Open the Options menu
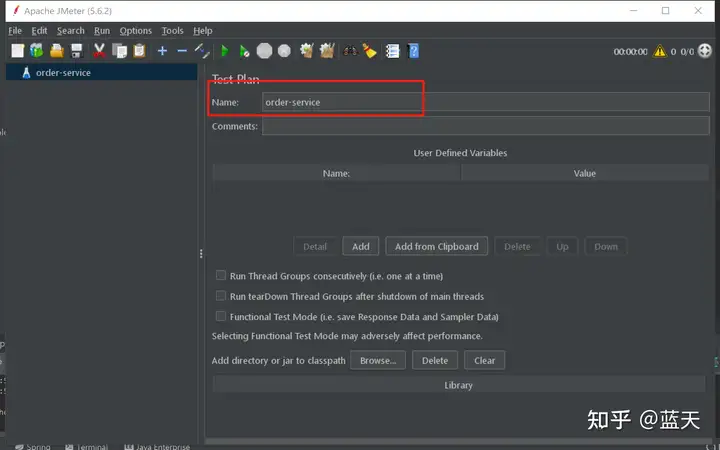The height and width of the screenshot is (450, 720). (x=135, y=31)
